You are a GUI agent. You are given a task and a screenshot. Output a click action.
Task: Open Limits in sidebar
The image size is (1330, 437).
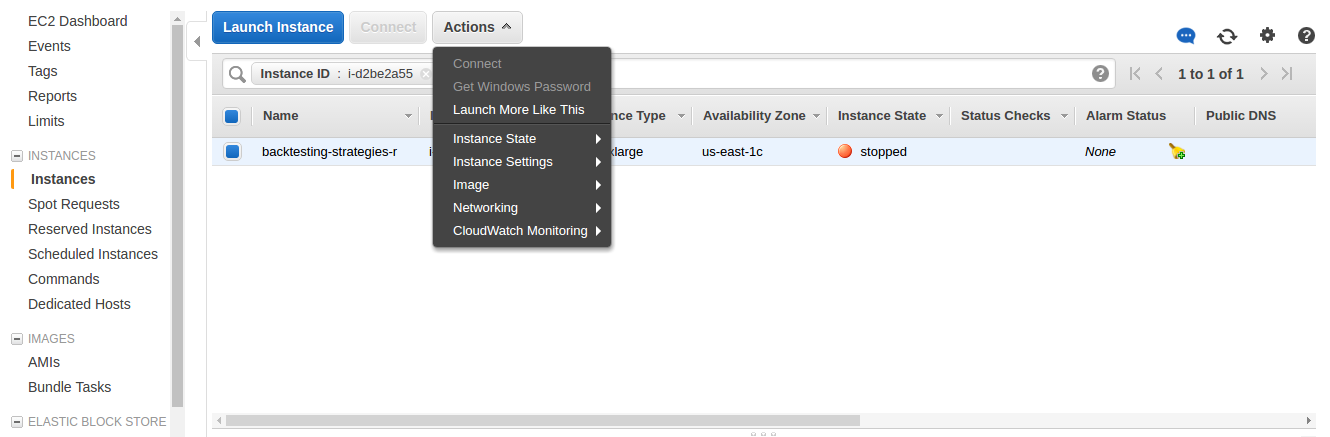46,121
